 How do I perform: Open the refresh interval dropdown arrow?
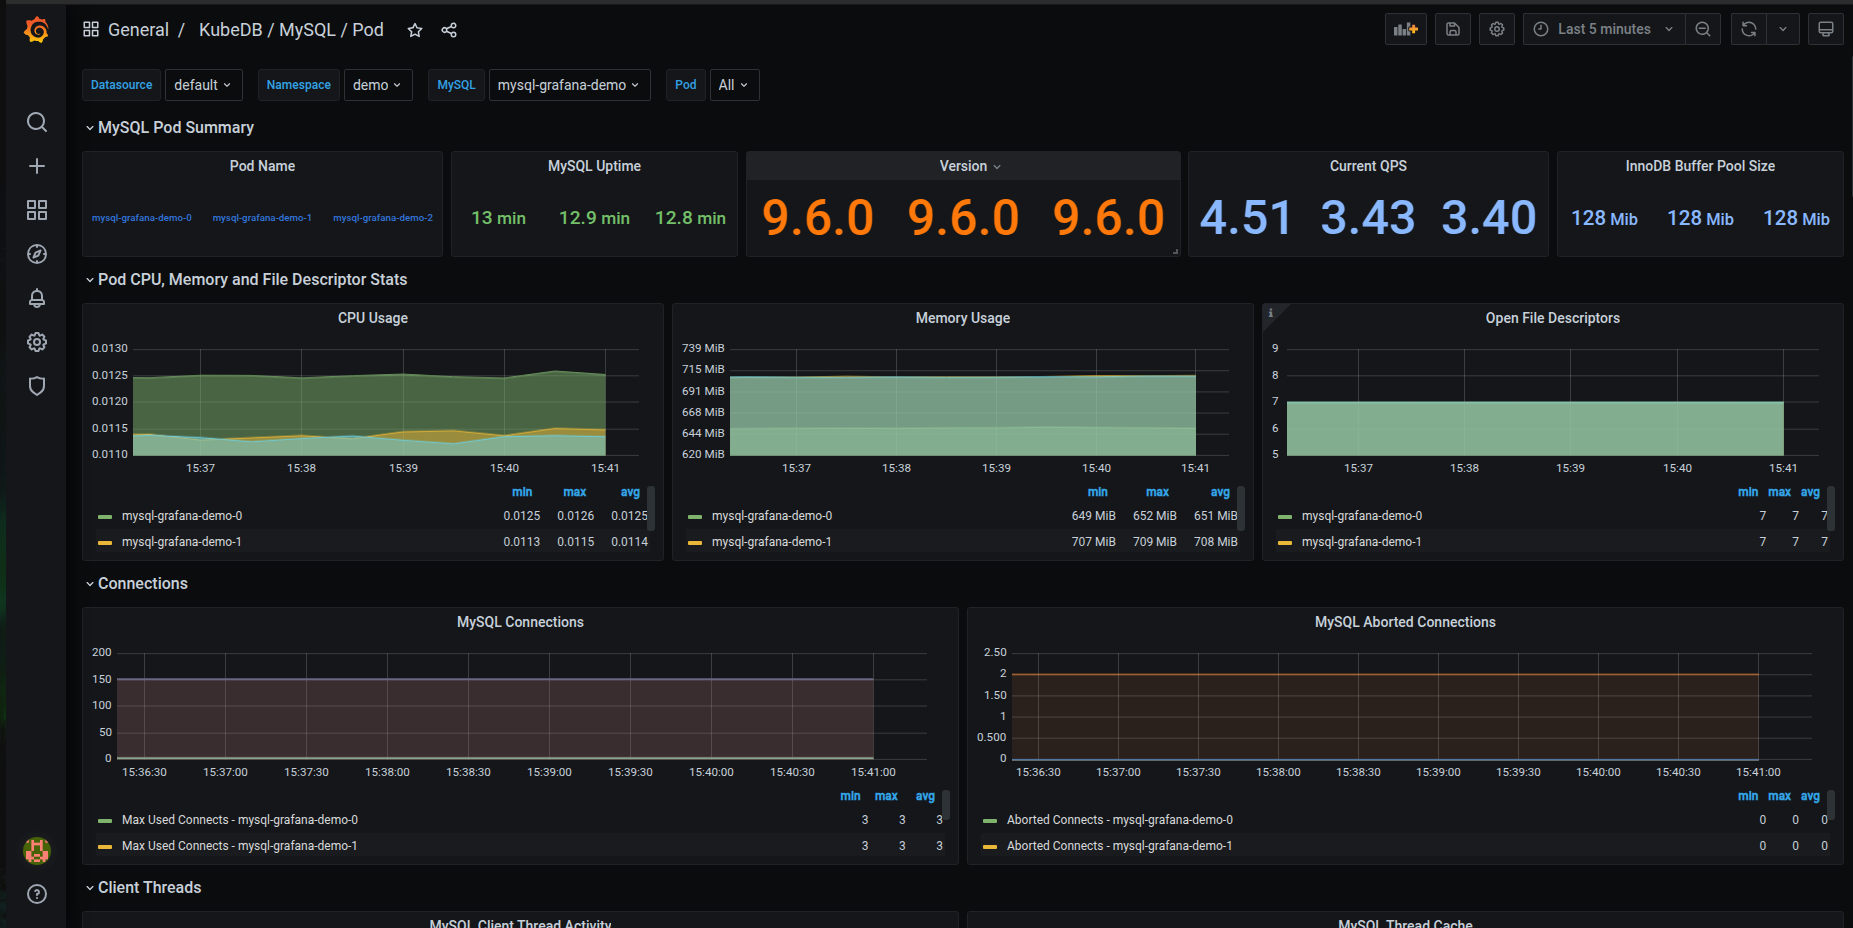(1783, 29)
